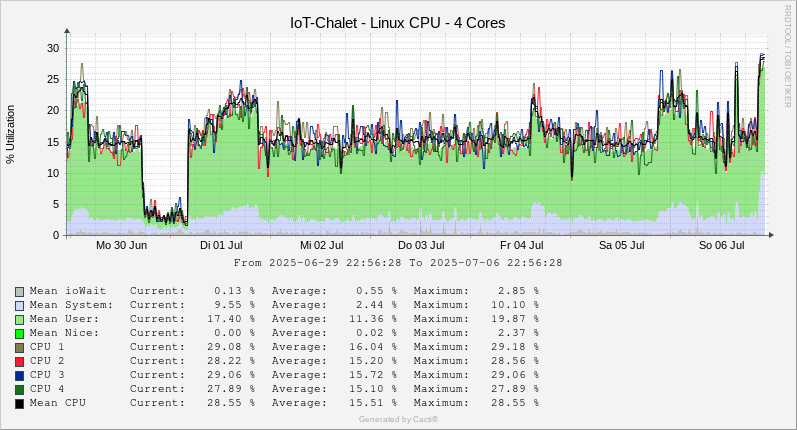The width and height of the screenshot is (797, 430).
Task: Click the y-axis tick label 10
Action: tap(53, 173)
